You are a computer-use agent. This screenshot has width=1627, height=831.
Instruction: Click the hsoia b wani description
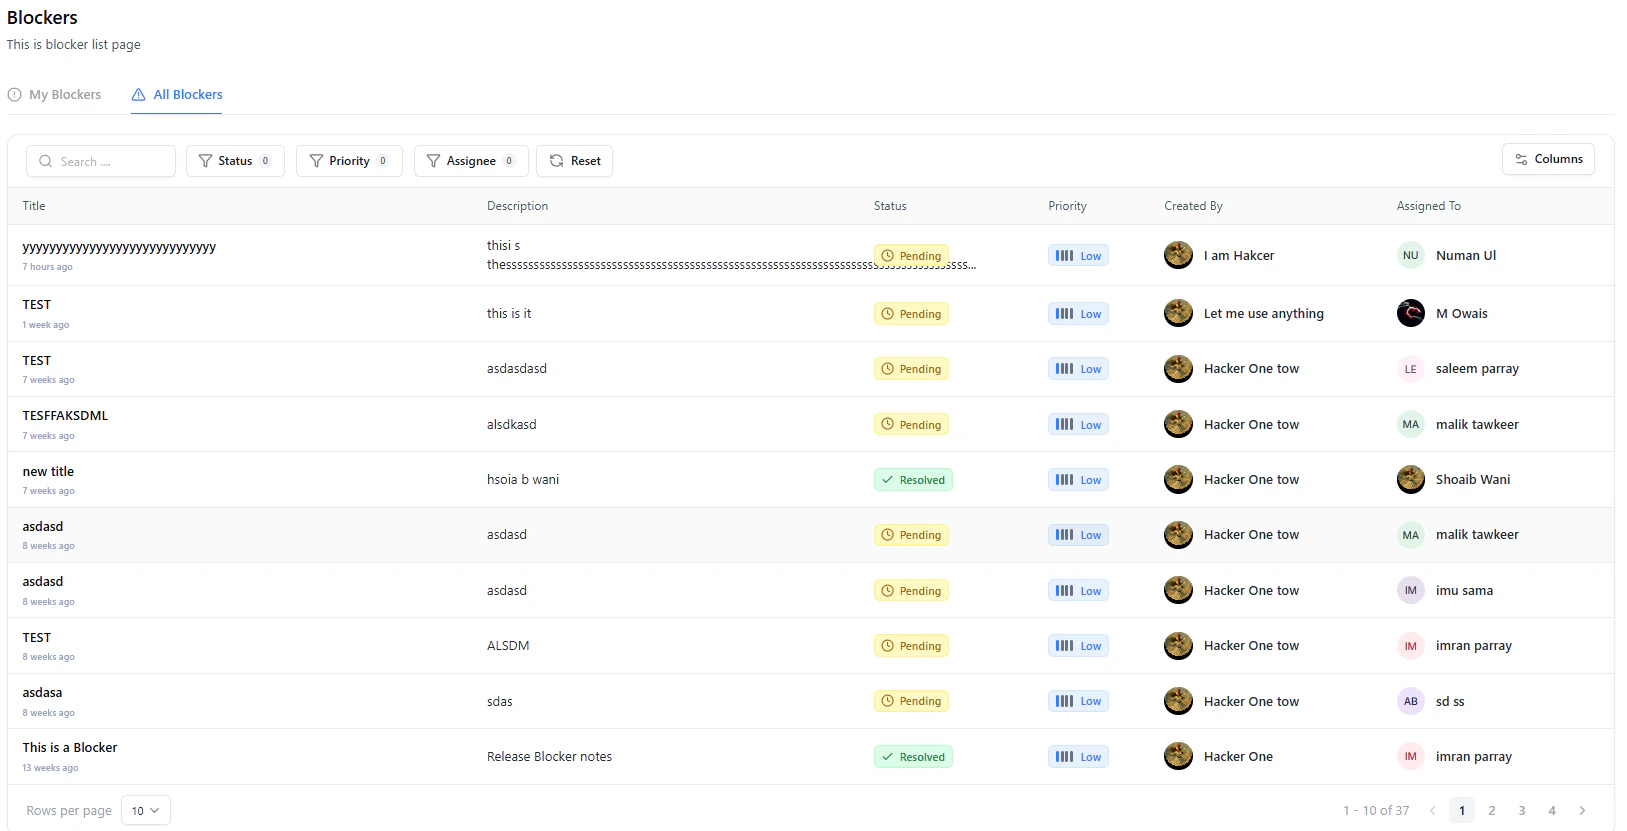(523, 480)
